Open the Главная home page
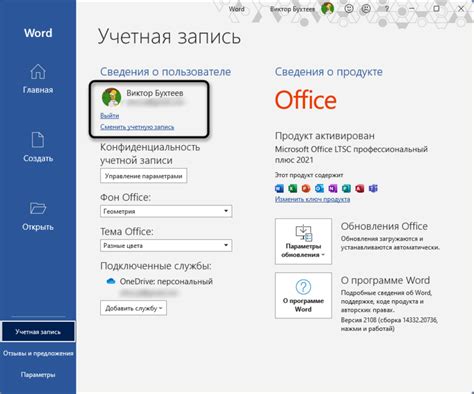Image resolution: width=474 pixels, height=394 pixels. click(38, 79)
